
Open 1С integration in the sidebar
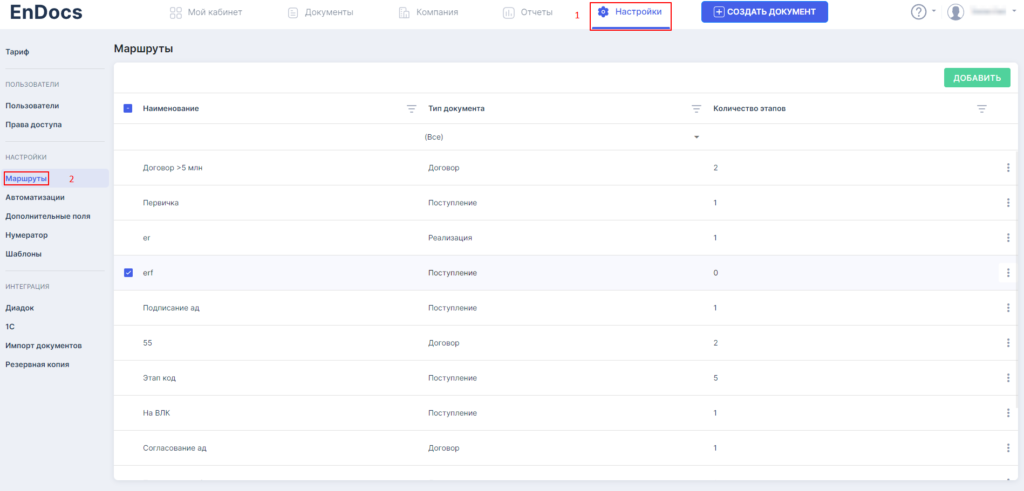pos(10,326)
